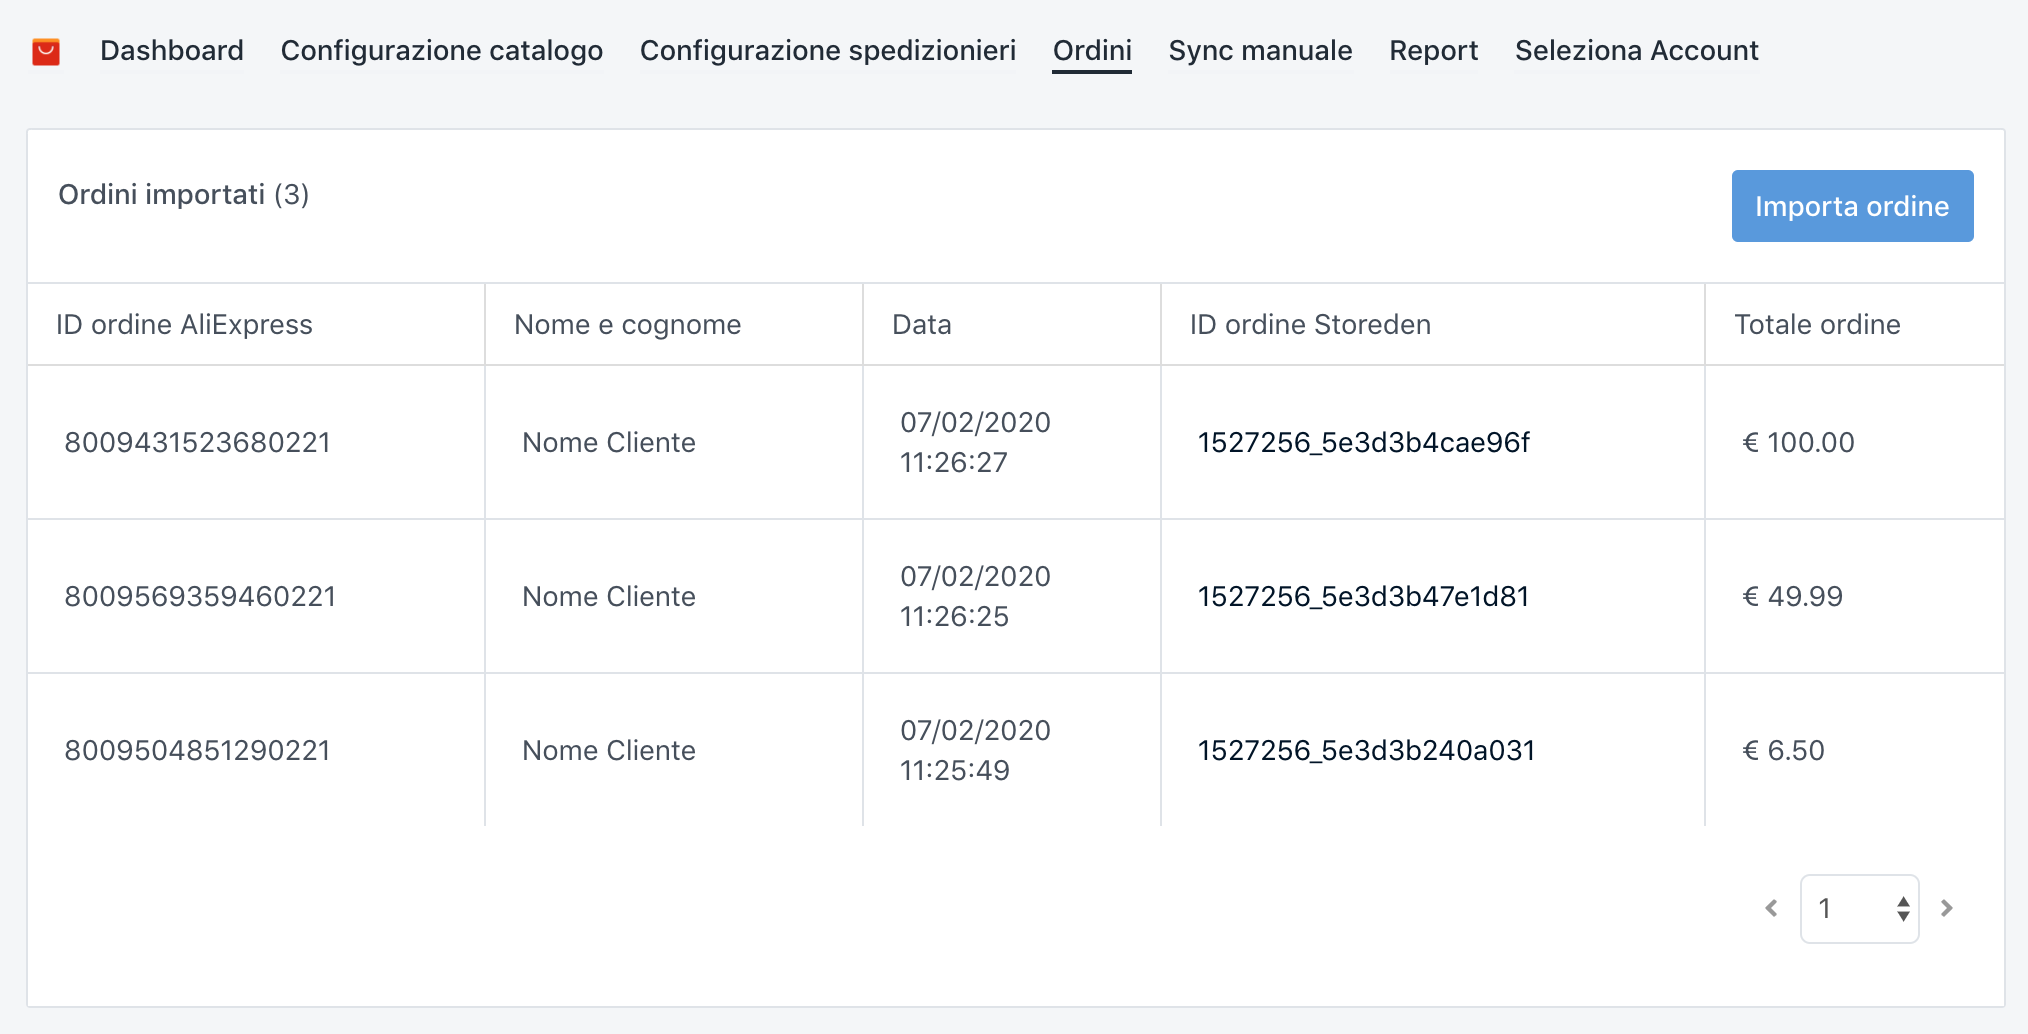Click the AliExpress logo icon
The height and width of the screenshot is (1034, 2028).
46,51
